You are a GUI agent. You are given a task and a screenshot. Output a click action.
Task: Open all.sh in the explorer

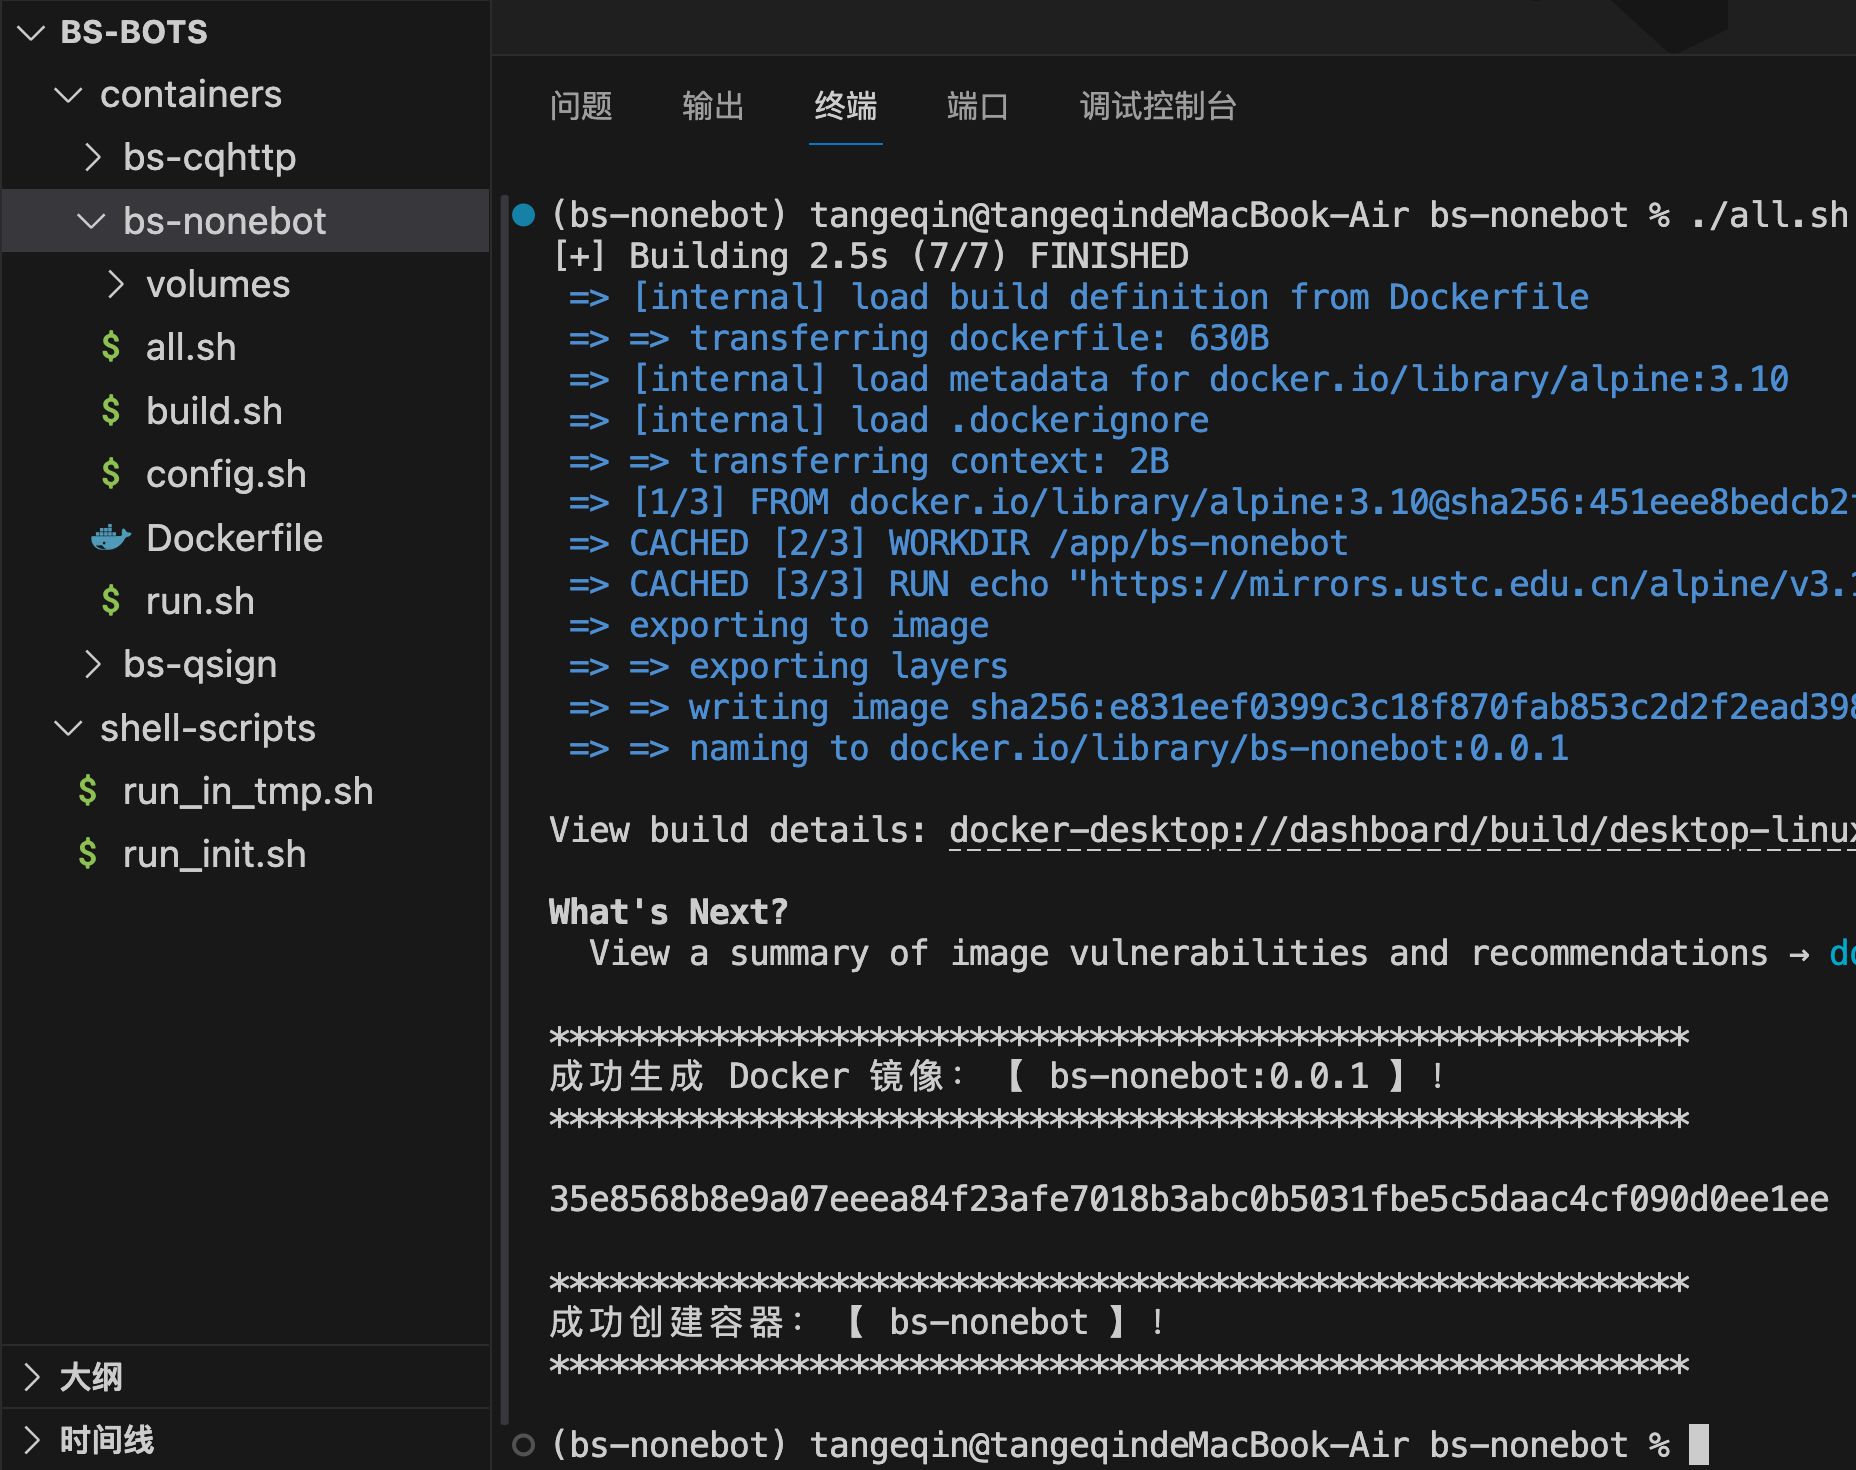coord(191,347)
